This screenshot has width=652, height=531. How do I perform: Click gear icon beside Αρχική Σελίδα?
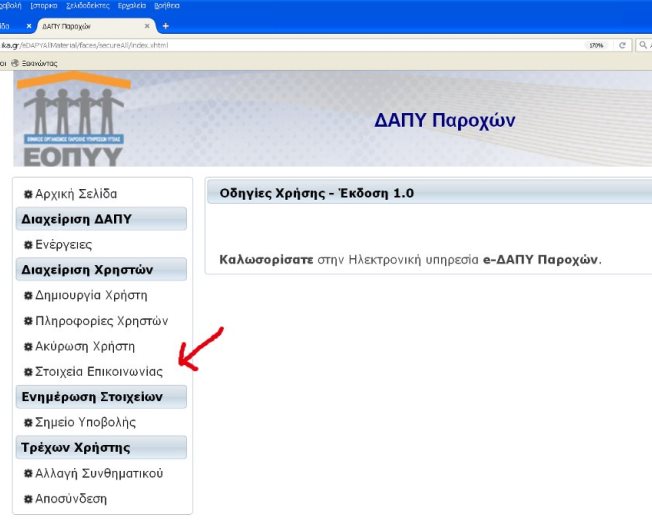click(28, 194)
